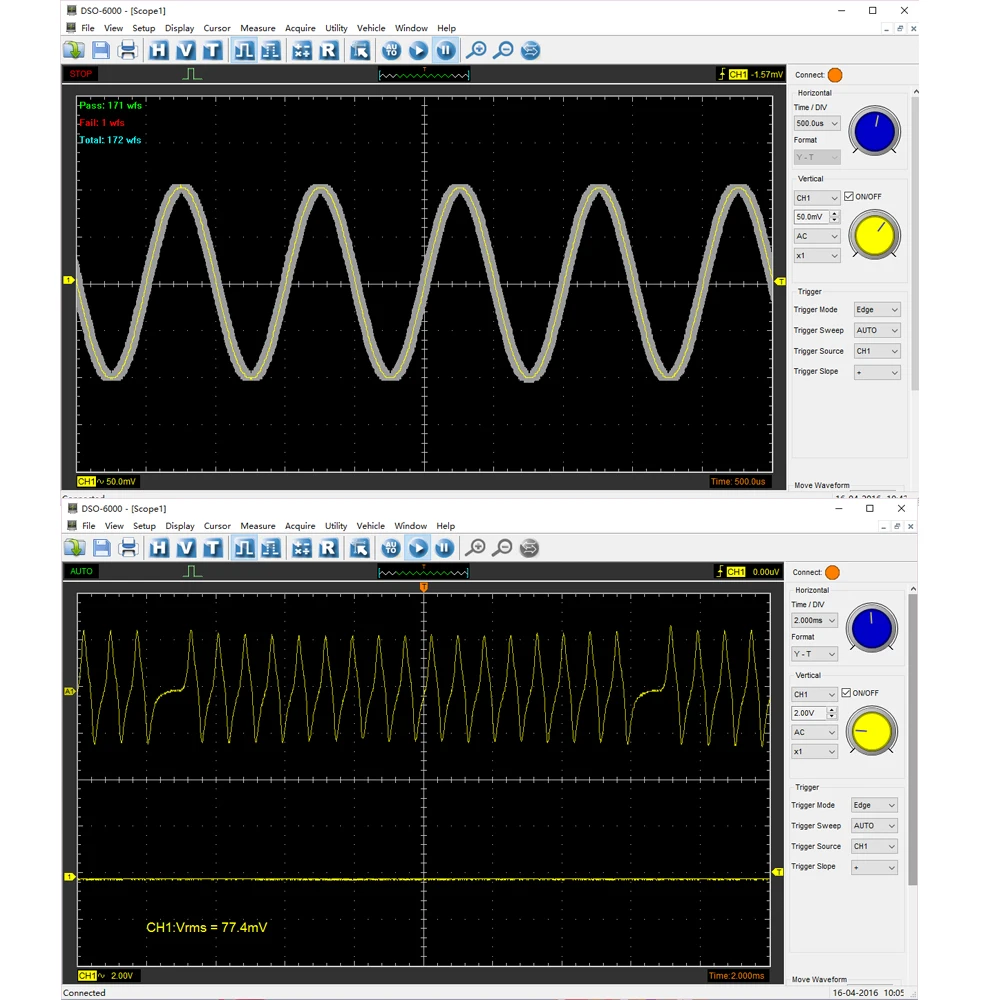Open Trigger Slope dropdown in bottom window
1000x1000 pixels.
pos(874,867)
